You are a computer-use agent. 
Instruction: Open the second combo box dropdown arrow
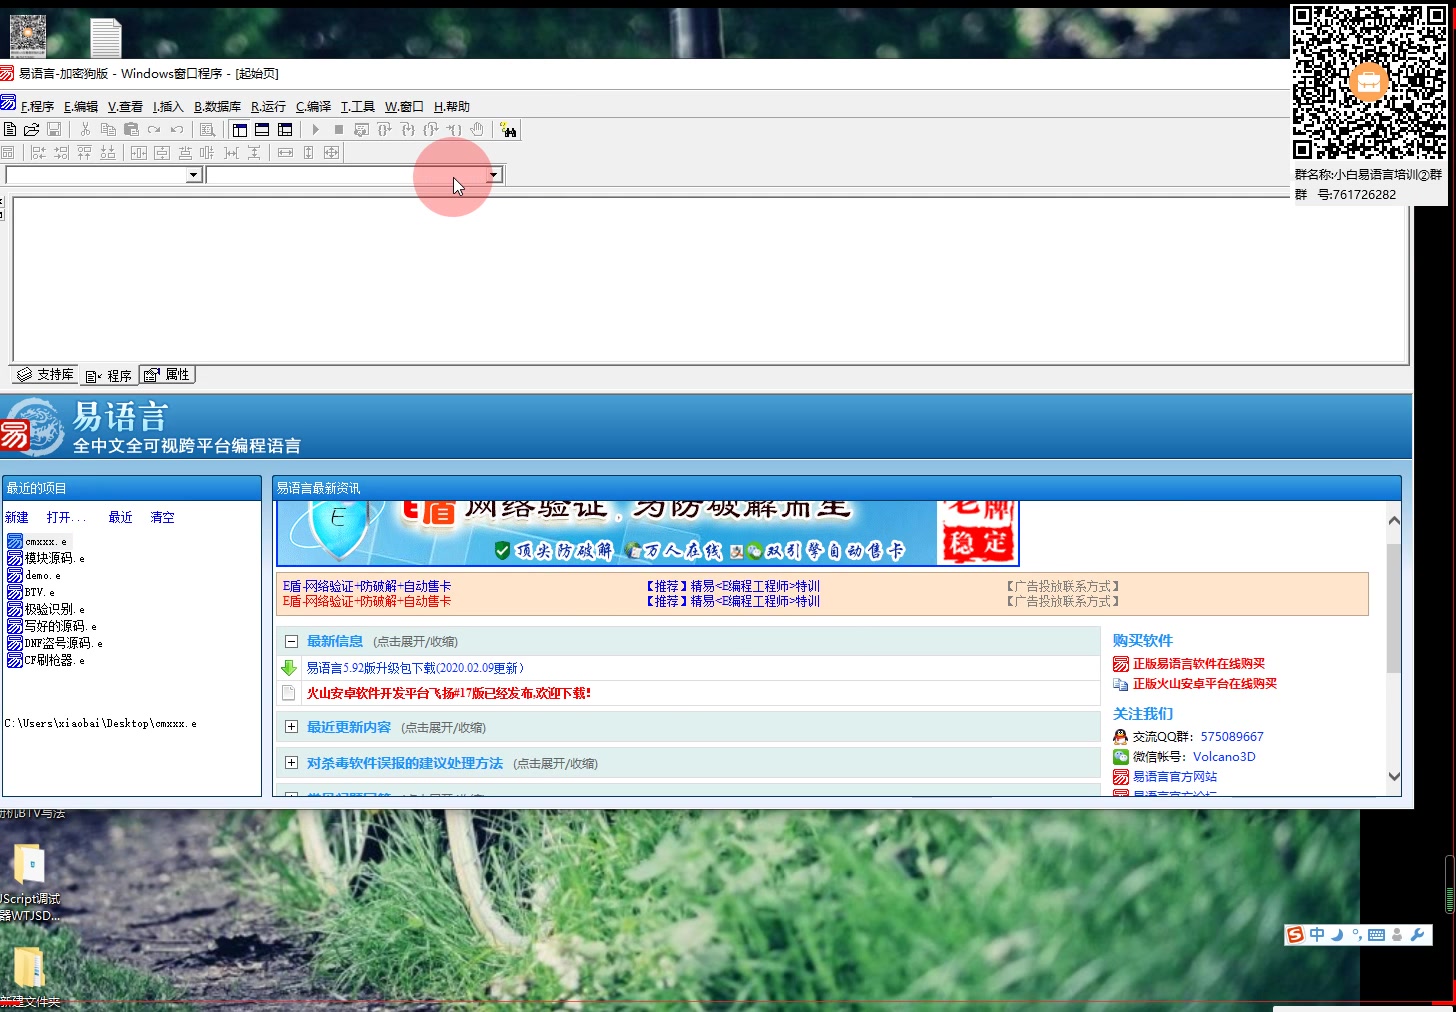coord(493,175)
